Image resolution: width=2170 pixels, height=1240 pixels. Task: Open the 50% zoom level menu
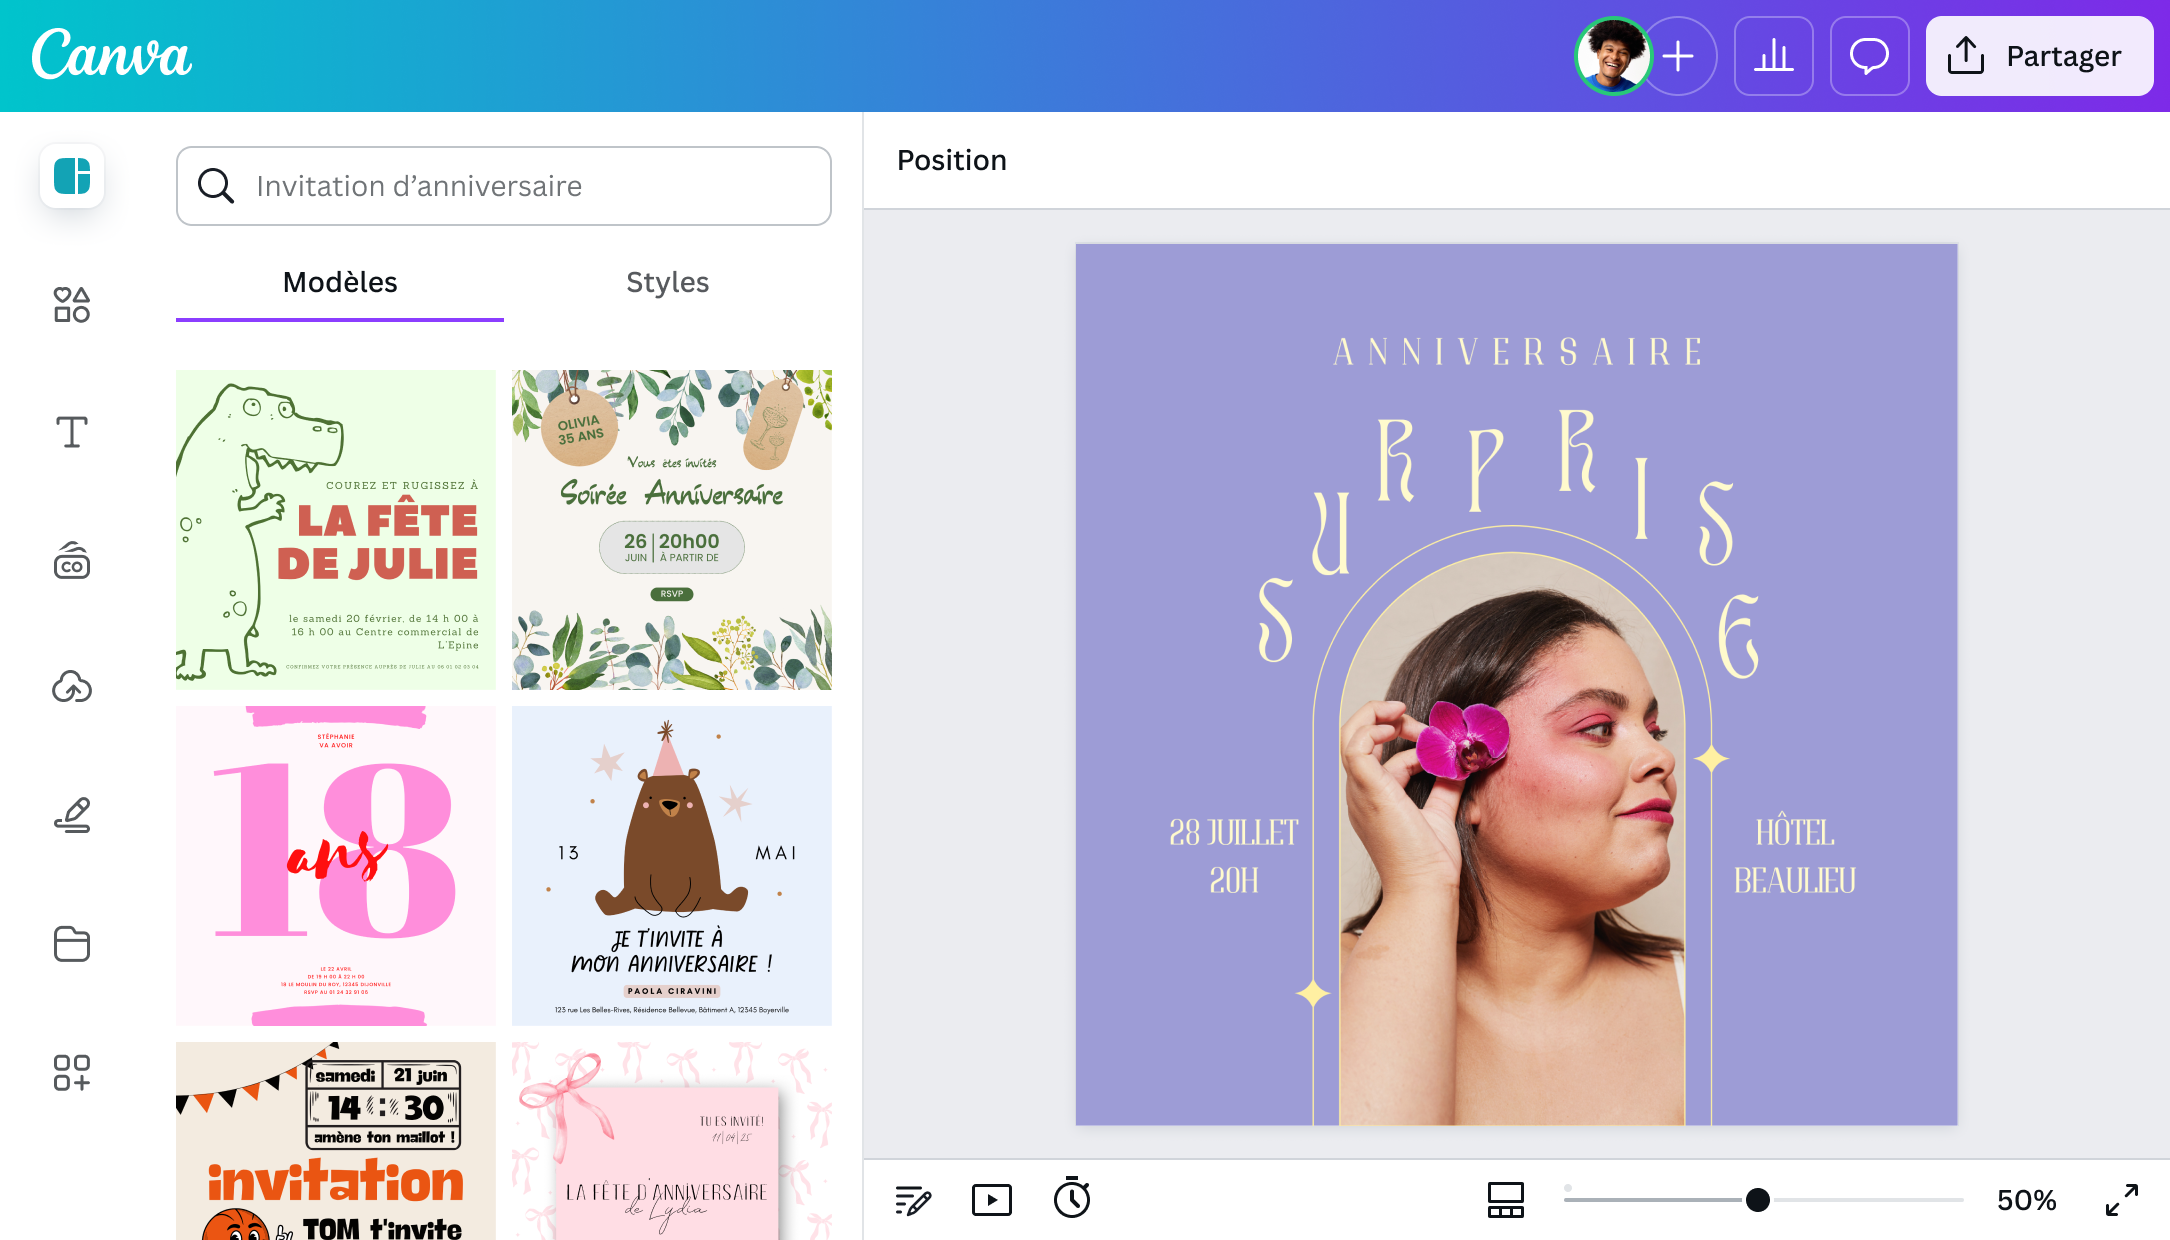point(2026,1200)
